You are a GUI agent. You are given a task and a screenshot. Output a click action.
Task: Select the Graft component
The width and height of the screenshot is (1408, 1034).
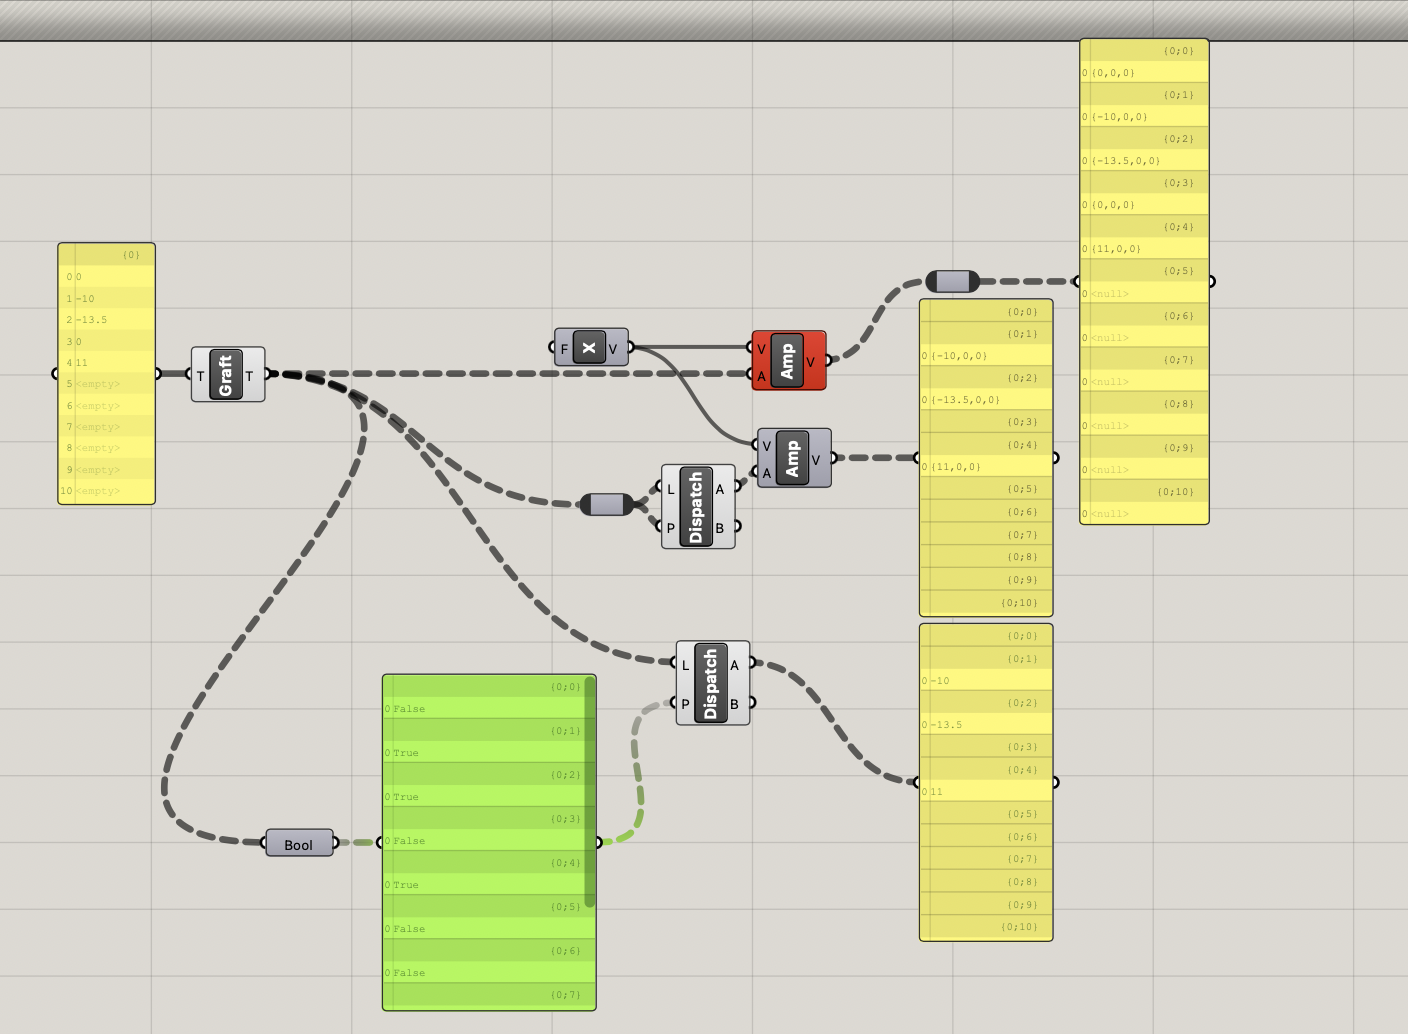[228, 375]
